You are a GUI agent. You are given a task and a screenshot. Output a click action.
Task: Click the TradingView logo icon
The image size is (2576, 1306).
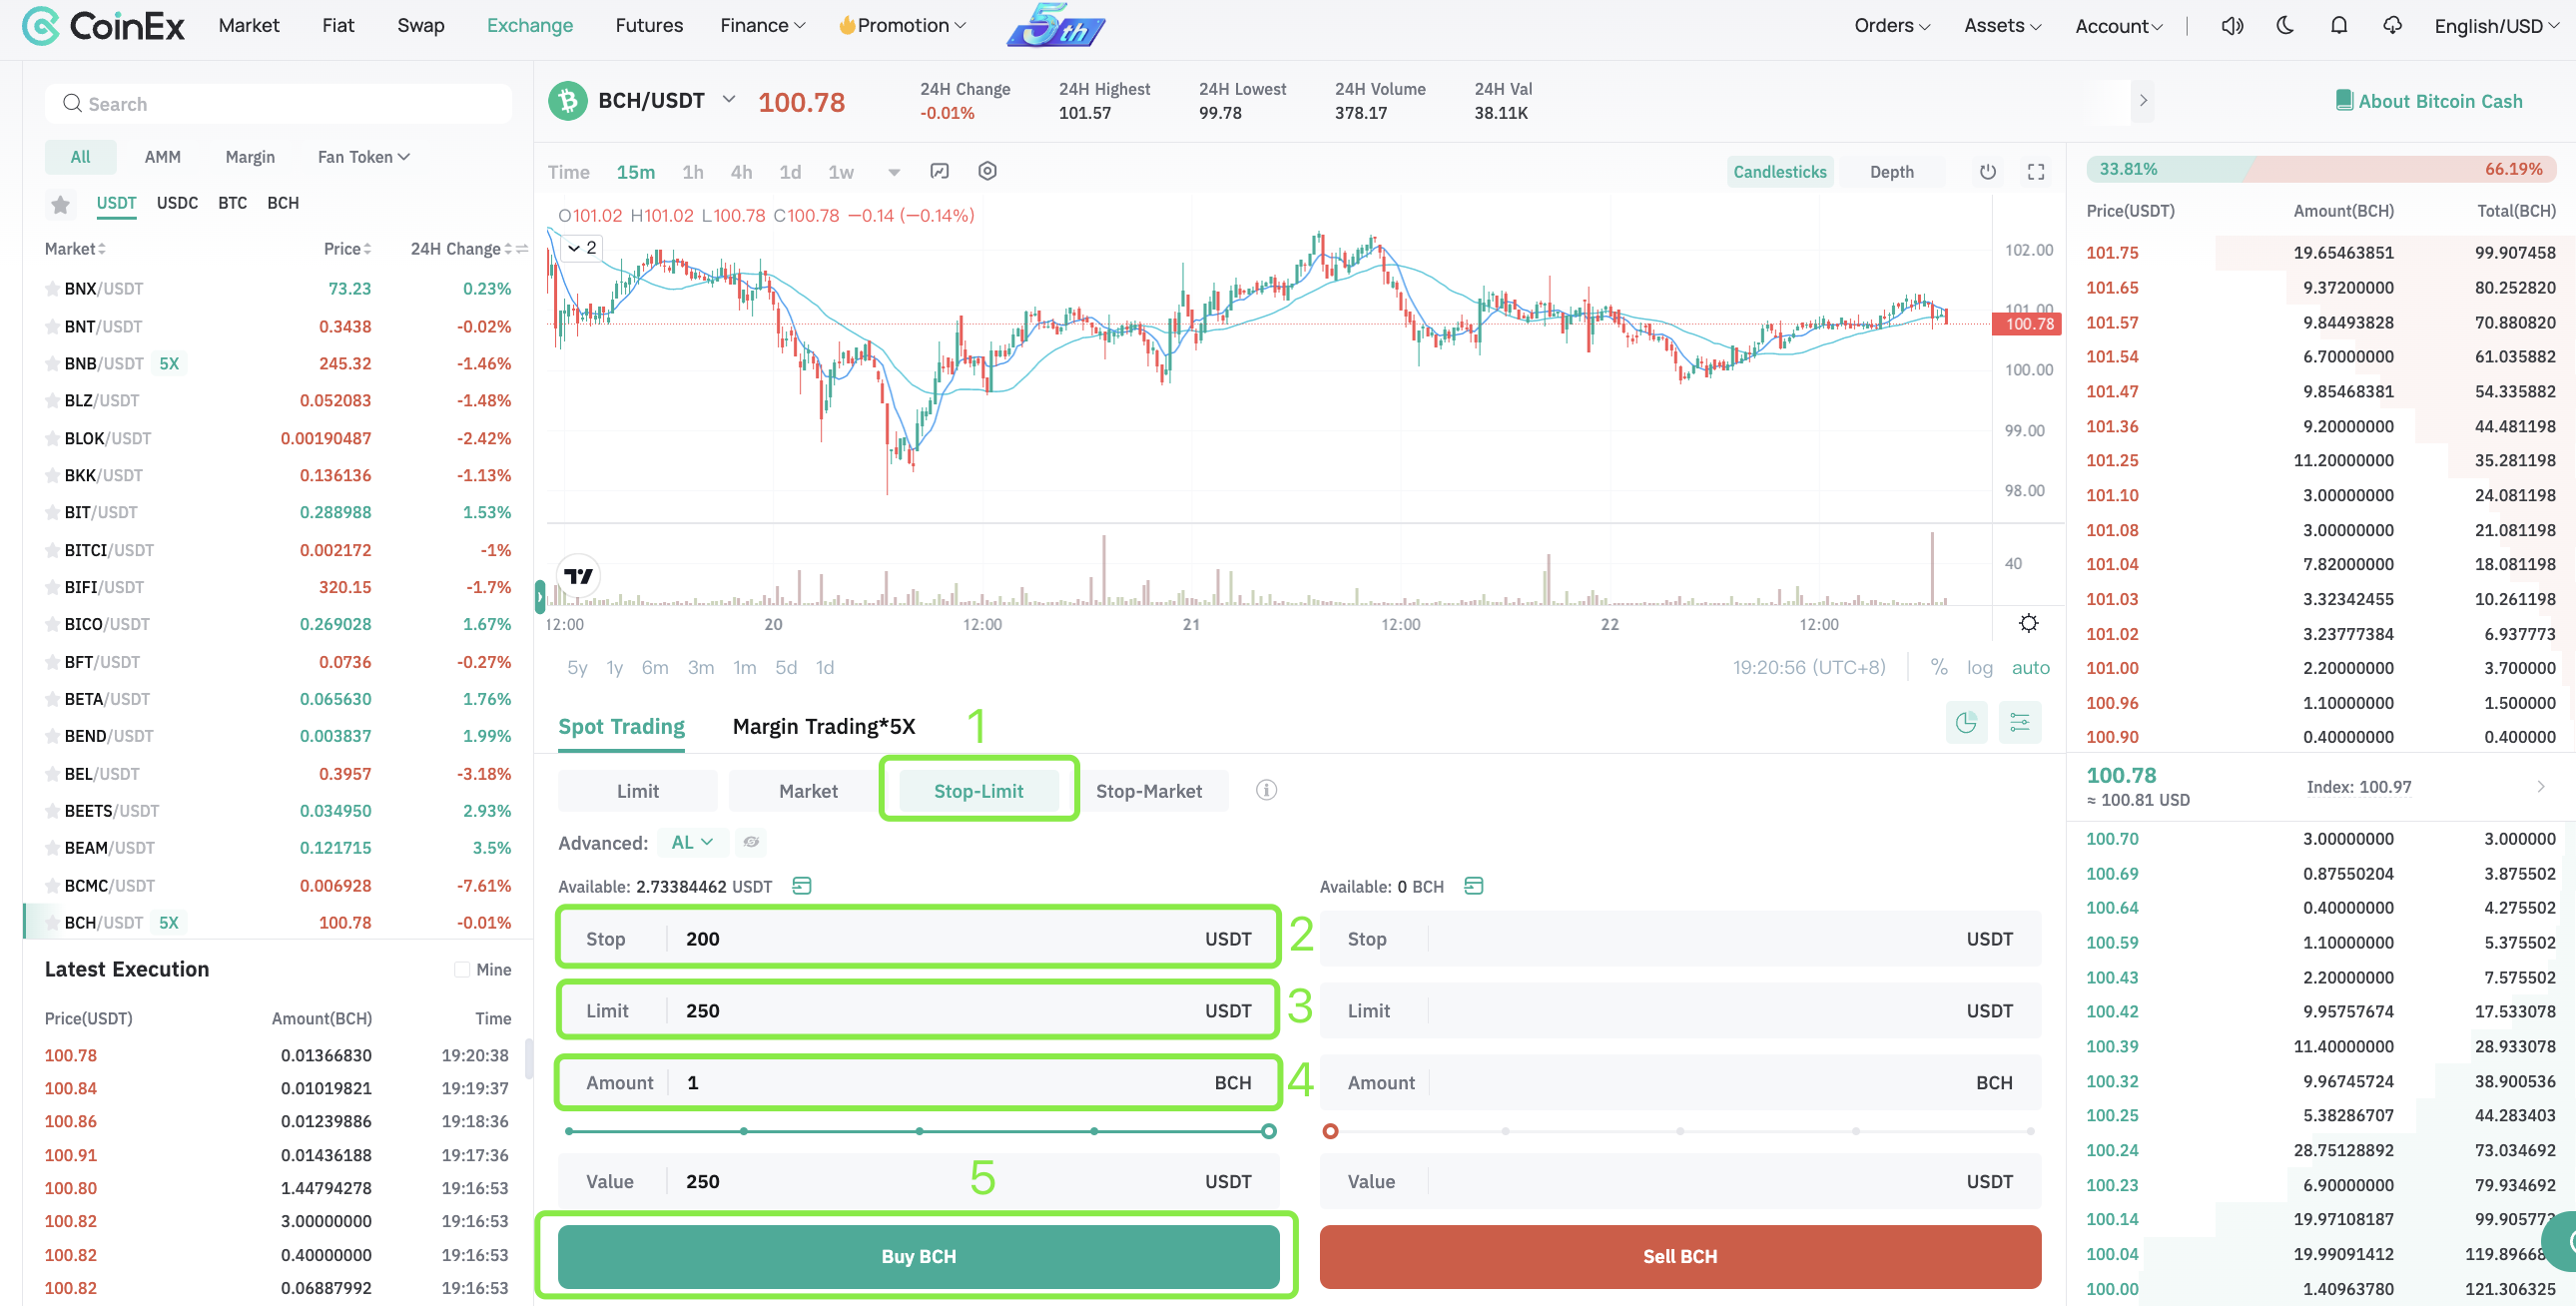[578, 576]
